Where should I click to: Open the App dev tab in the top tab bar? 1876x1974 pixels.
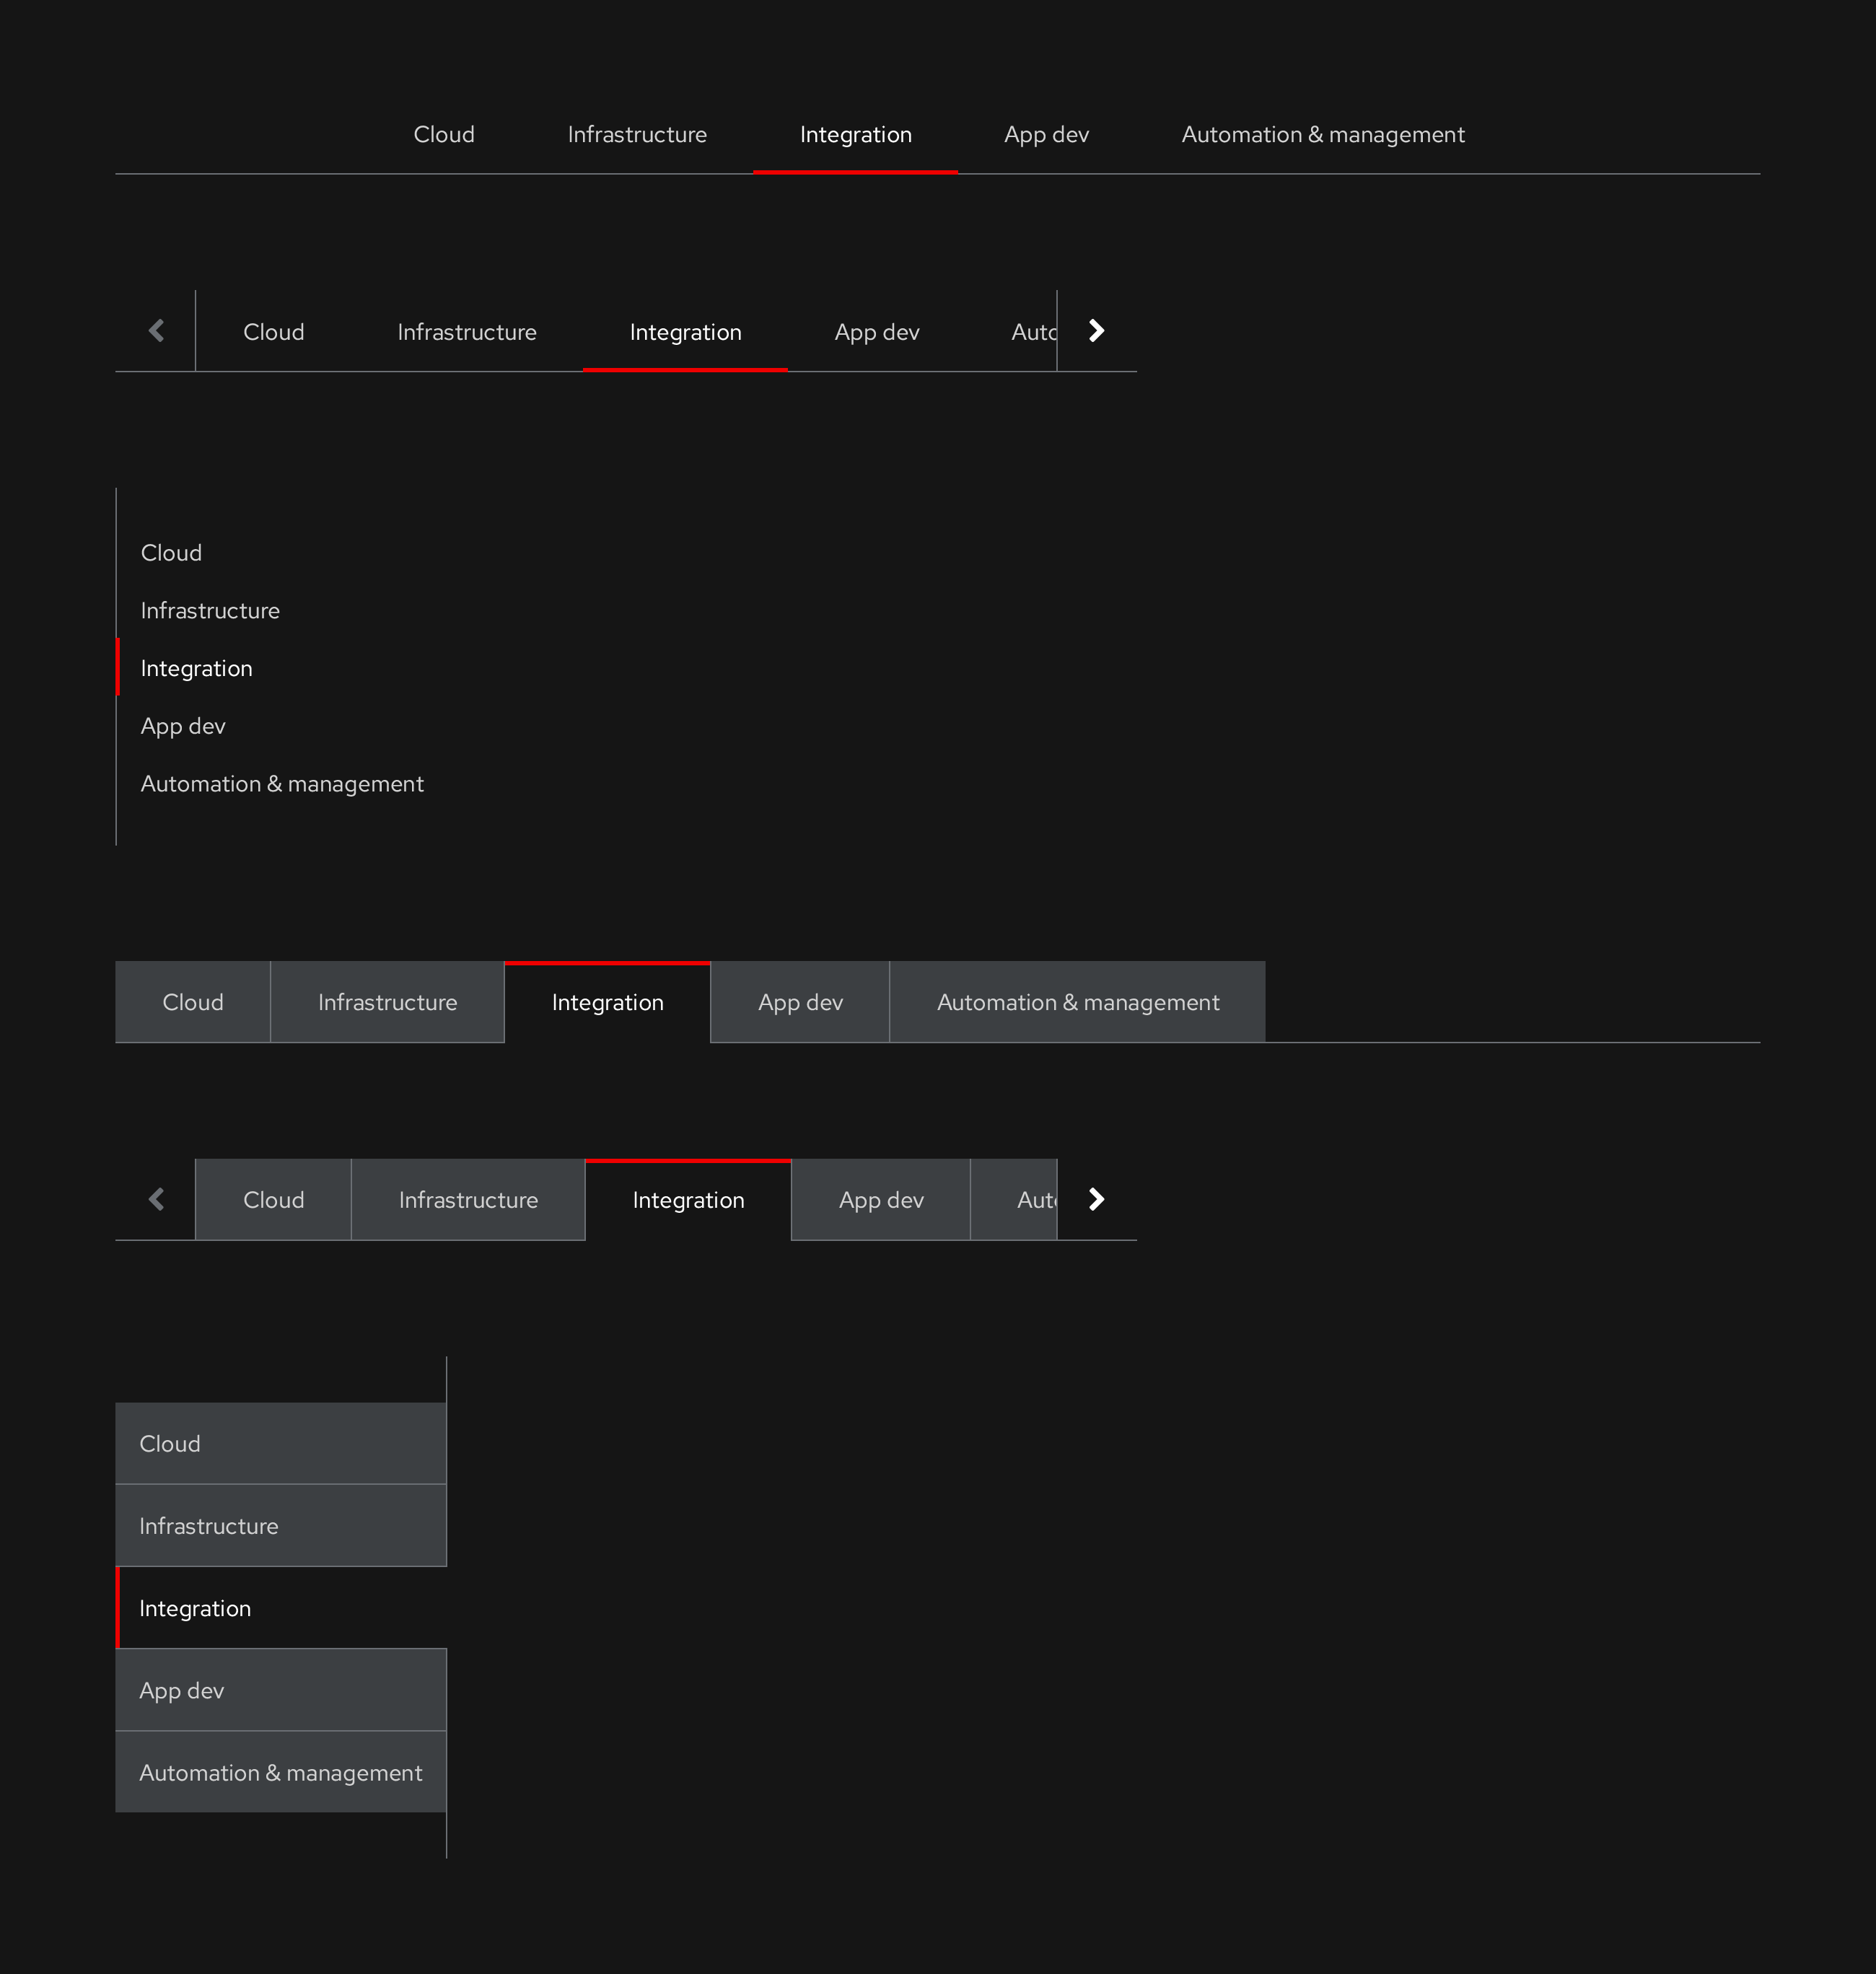1046,134
